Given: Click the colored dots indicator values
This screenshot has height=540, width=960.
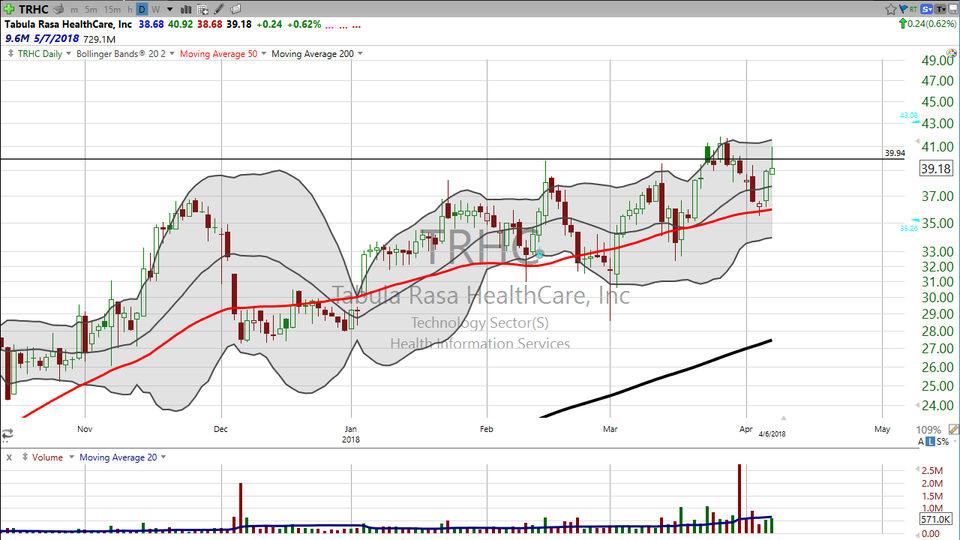Looking at the screenshot, I should click(343, 26).
